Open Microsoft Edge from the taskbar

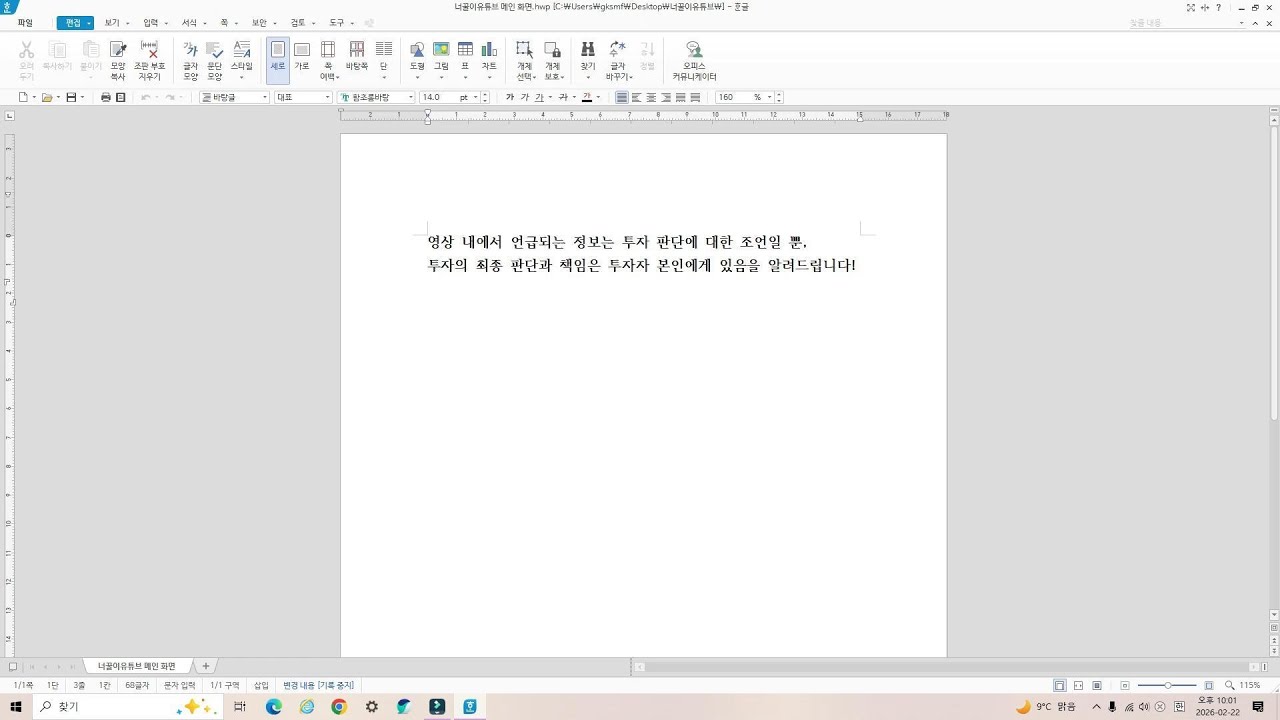coord(274,707)
